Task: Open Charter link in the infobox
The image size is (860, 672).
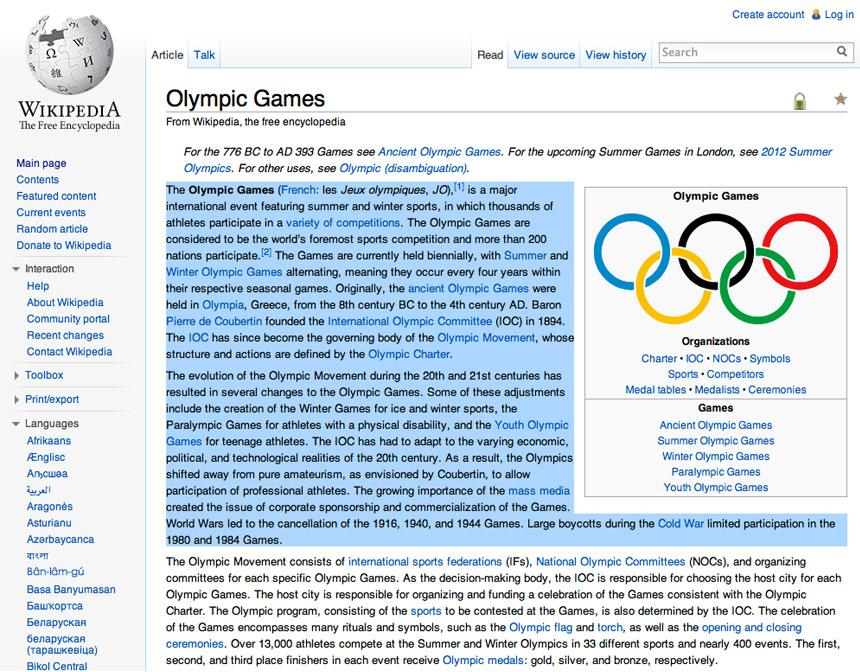Action: [659, 358]
